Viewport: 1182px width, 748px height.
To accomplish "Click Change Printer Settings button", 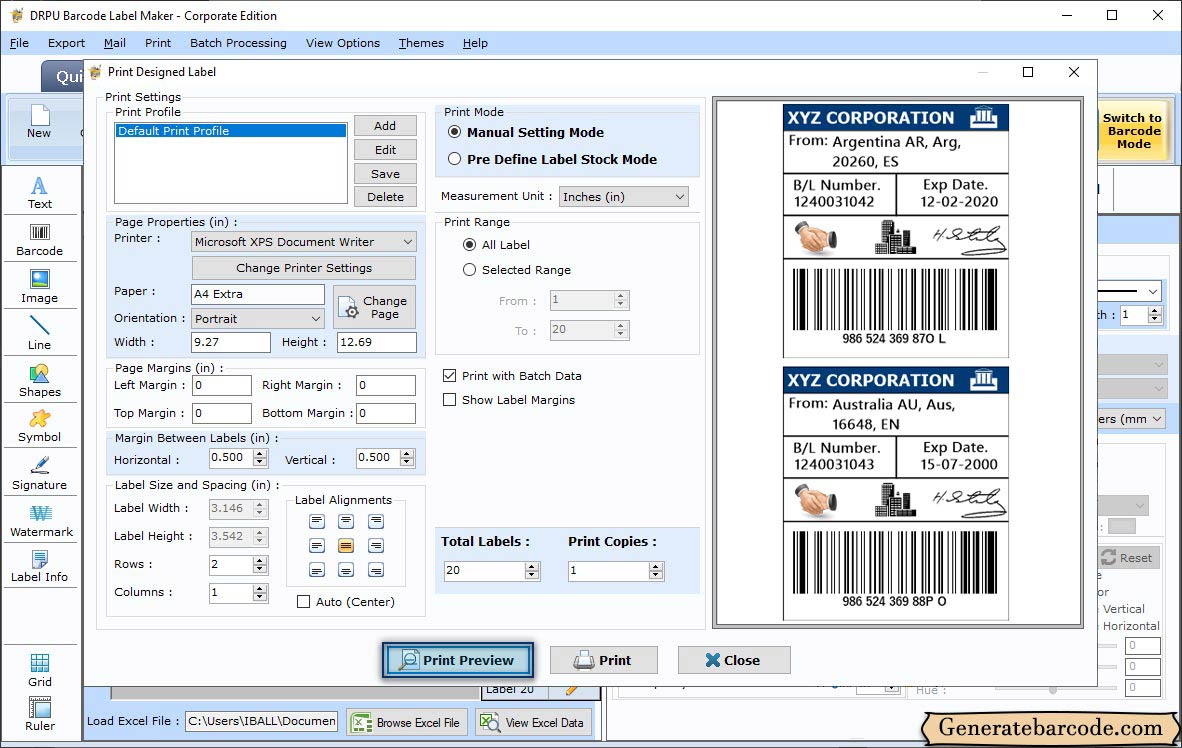I will (304, 268).
